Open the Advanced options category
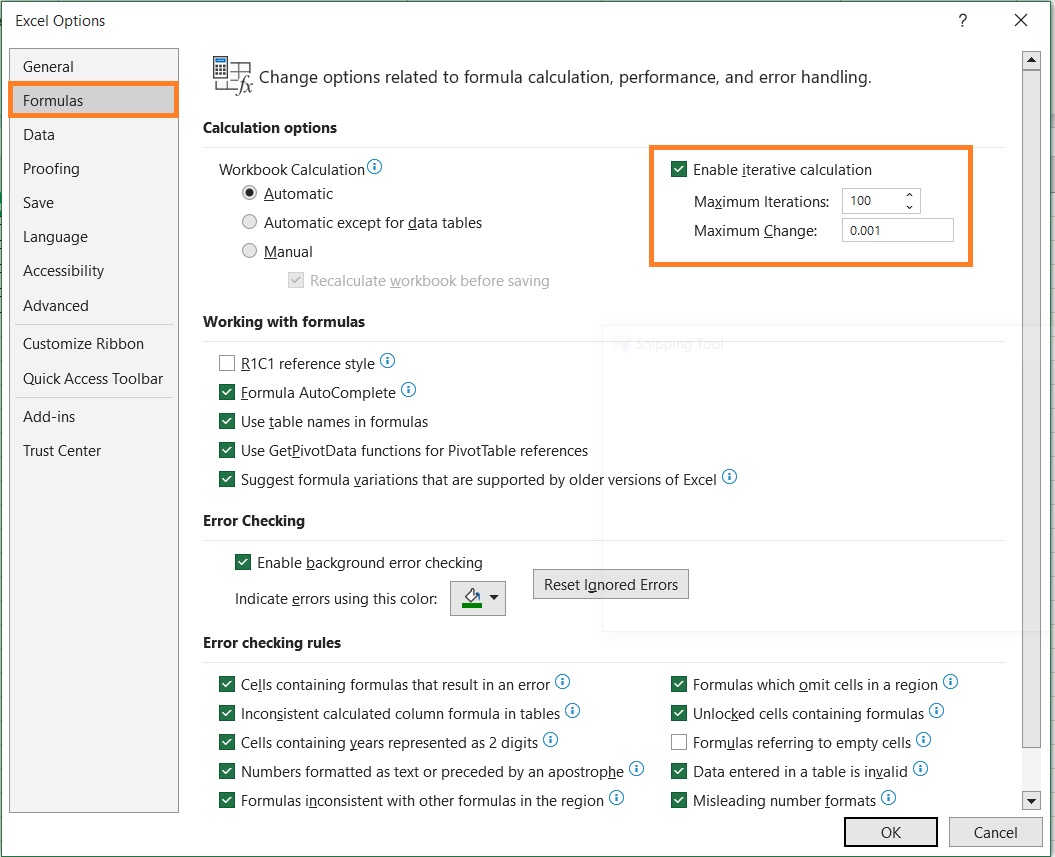Viewport: 1055px width, 857px height. click(x=94, y=305)
